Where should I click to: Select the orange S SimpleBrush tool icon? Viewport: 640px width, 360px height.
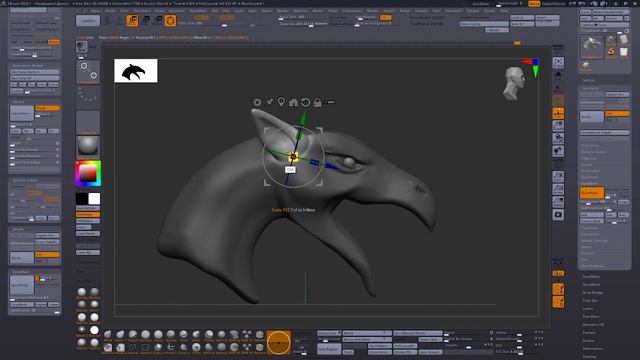pyautogui.click(x=611, y=51)
